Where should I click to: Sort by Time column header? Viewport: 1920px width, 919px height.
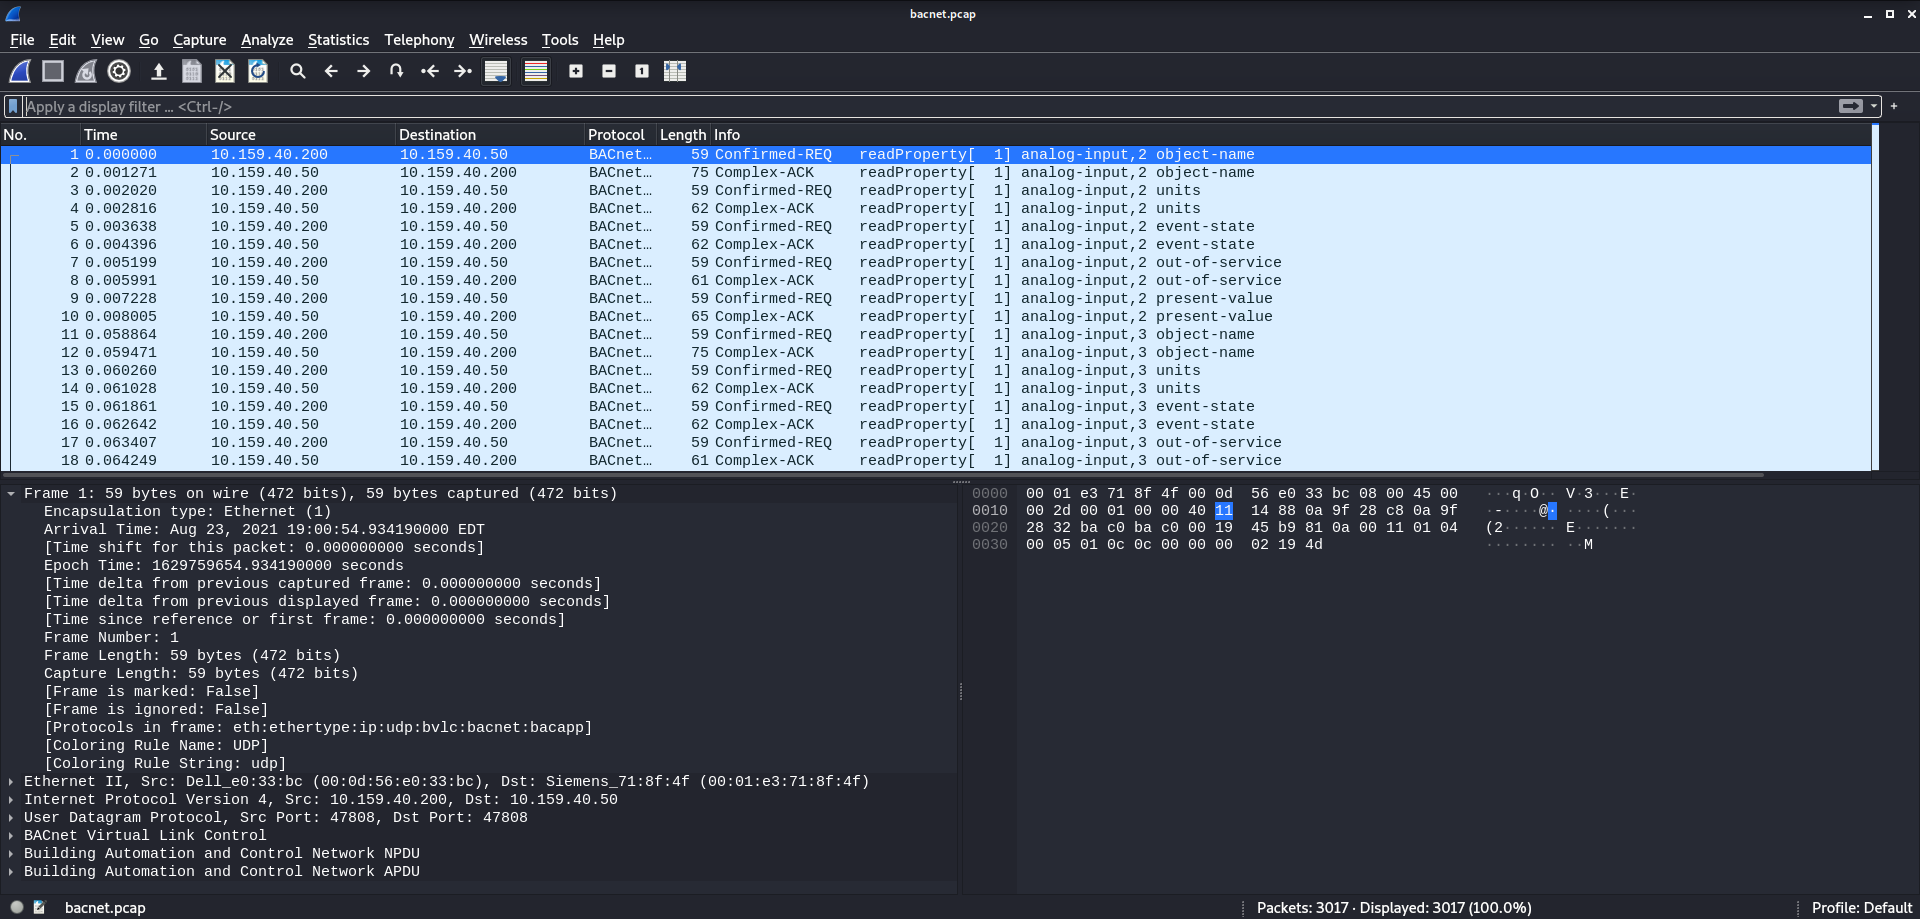point(143,134)
